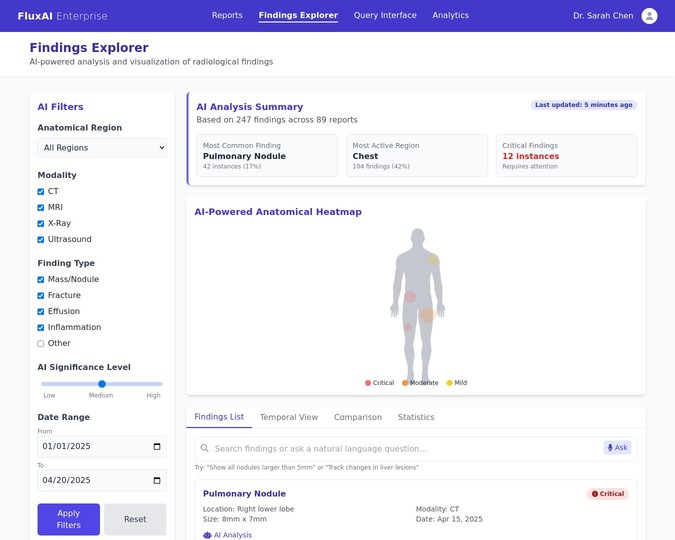Click the AI Analysis robot icon
This screenshot has width=675, height=540.
click(207, 535)
